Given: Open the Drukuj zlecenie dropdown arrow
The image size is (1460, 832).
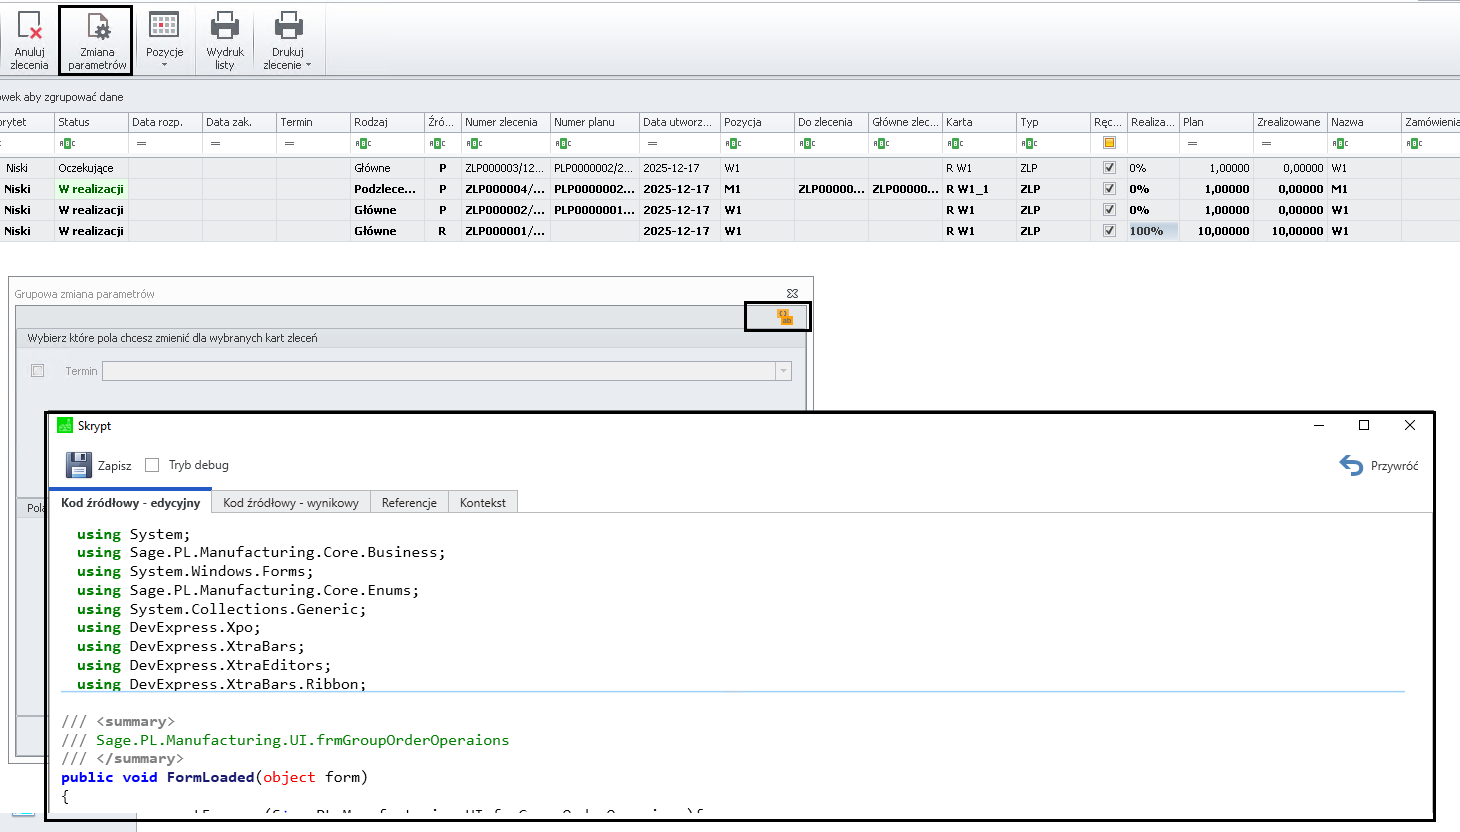Looking at the screenshot, I should tap(308, 65).
